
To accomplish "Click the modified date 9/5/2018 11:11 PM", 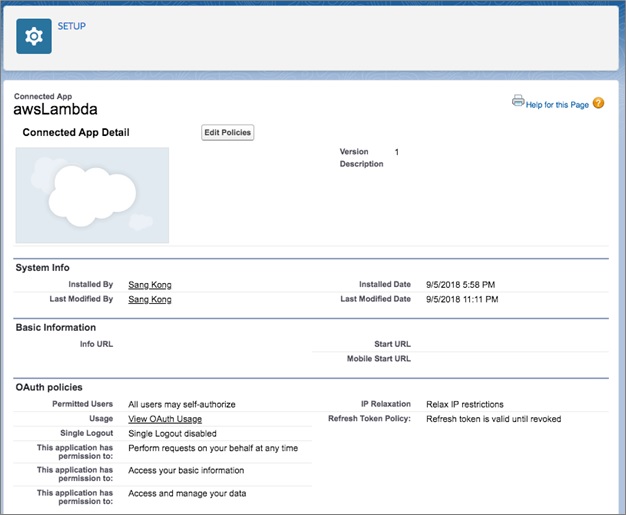I will [462, 299].
